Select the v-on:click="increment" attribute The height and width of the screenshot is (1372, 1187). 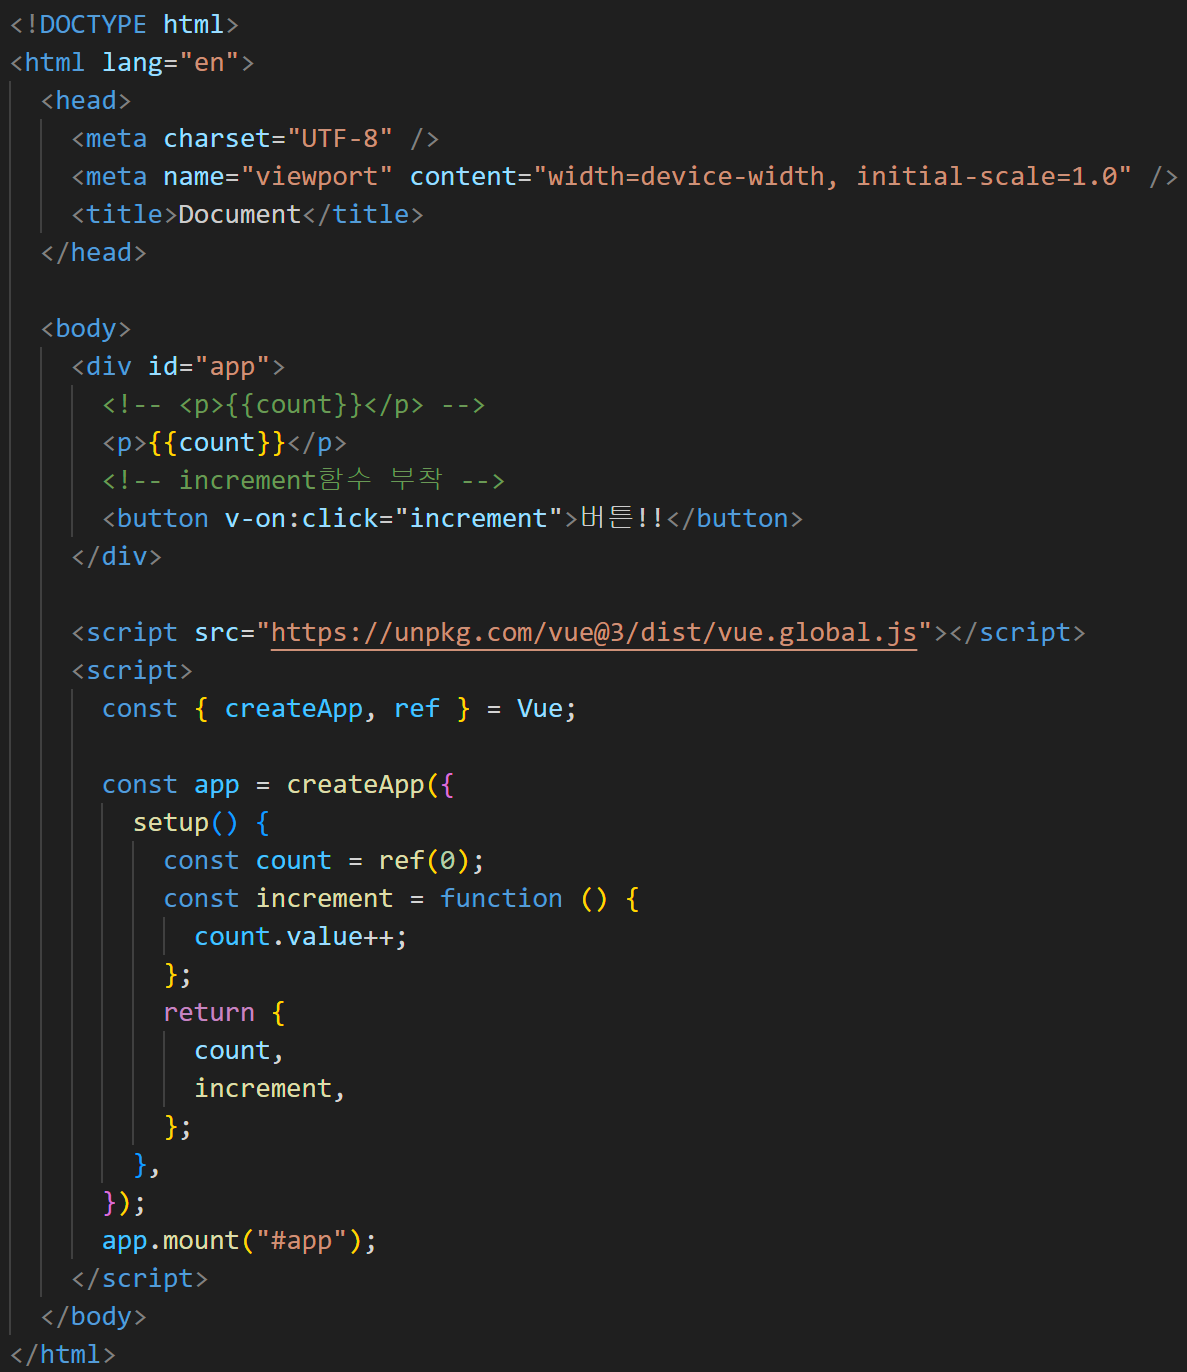click(x=394, y=519)
